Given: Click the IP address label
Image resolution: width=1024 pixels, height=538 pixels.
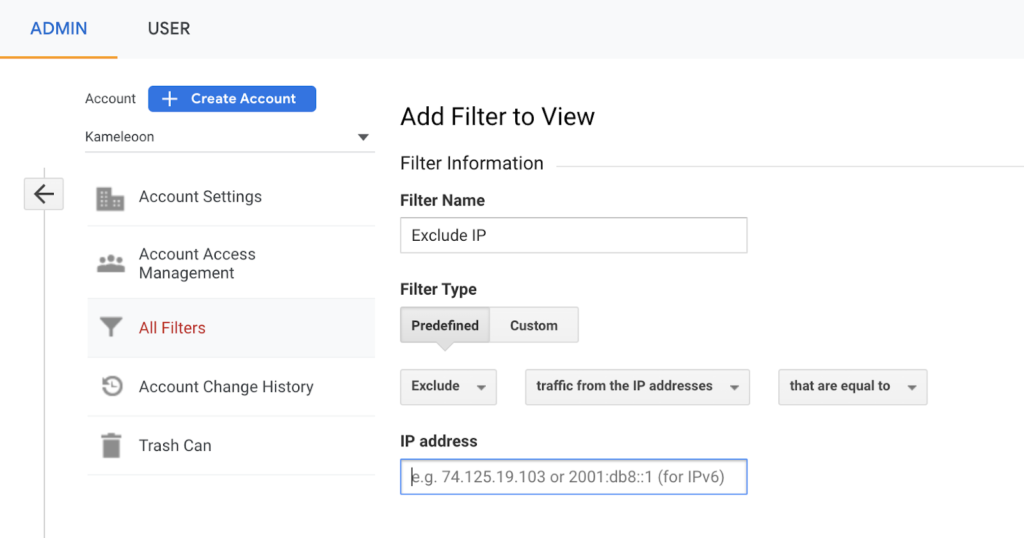Looking at the screenshot, I should (438, 441).
